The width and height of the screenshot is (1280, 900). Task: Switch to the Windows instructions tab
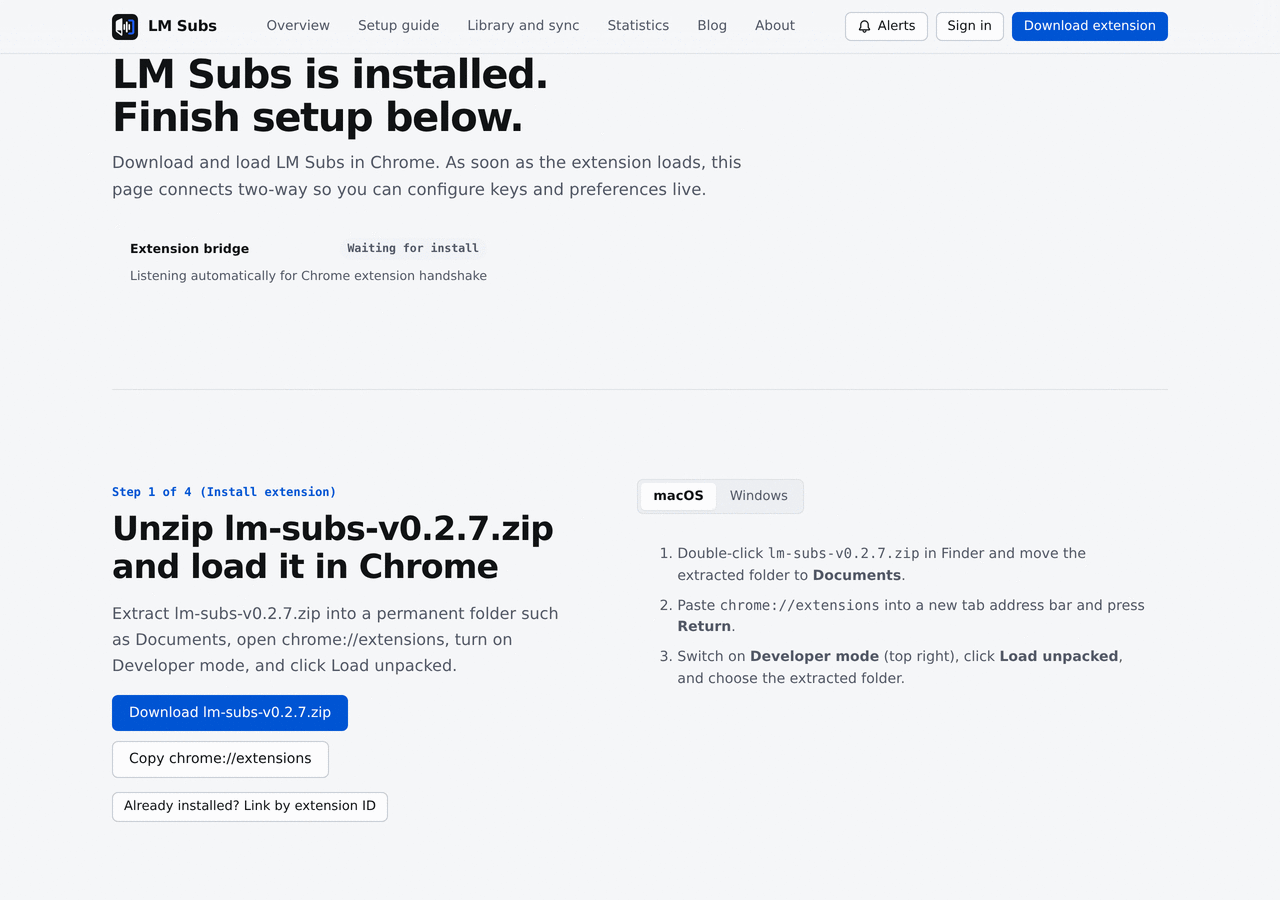(x=759, y=496)
